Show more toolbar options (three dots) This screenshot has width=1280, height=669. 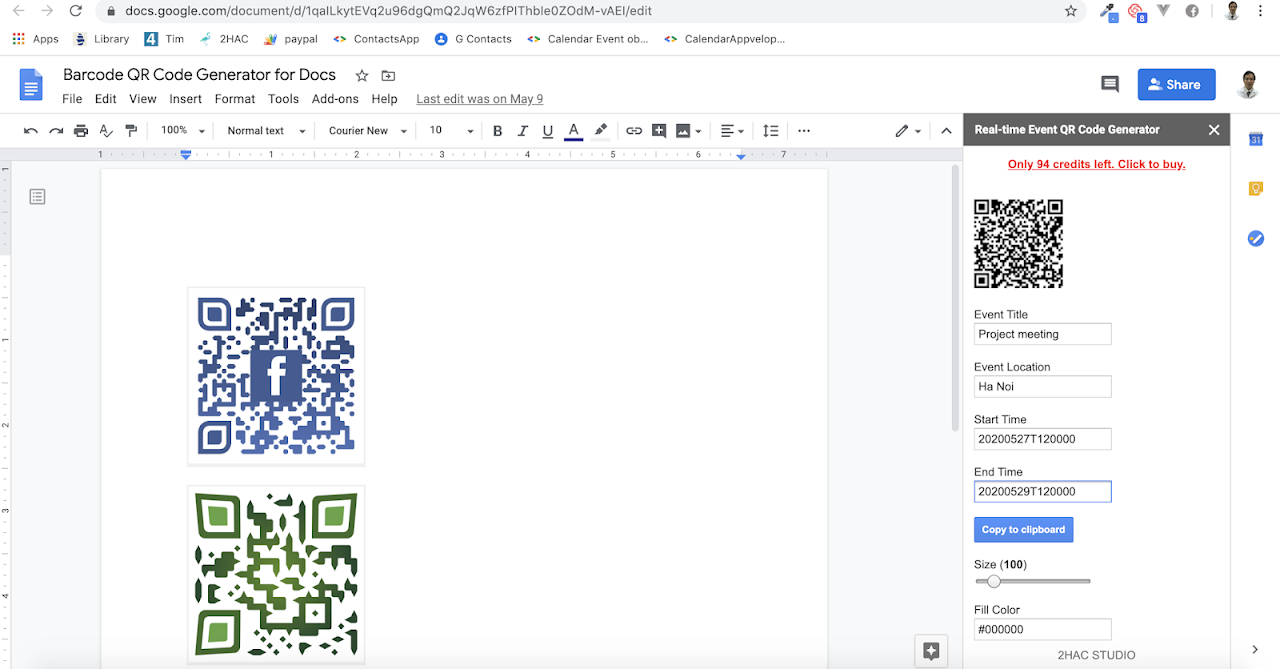click(x=804, y=131)
